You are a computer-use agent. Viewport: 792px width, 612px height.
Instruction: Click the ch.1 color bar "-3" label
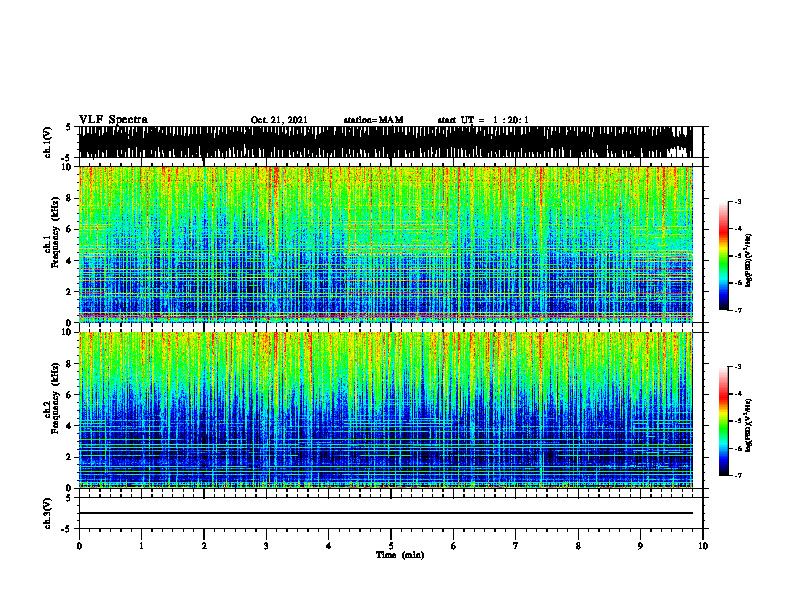pyautogui.click(x=738, y=201)
